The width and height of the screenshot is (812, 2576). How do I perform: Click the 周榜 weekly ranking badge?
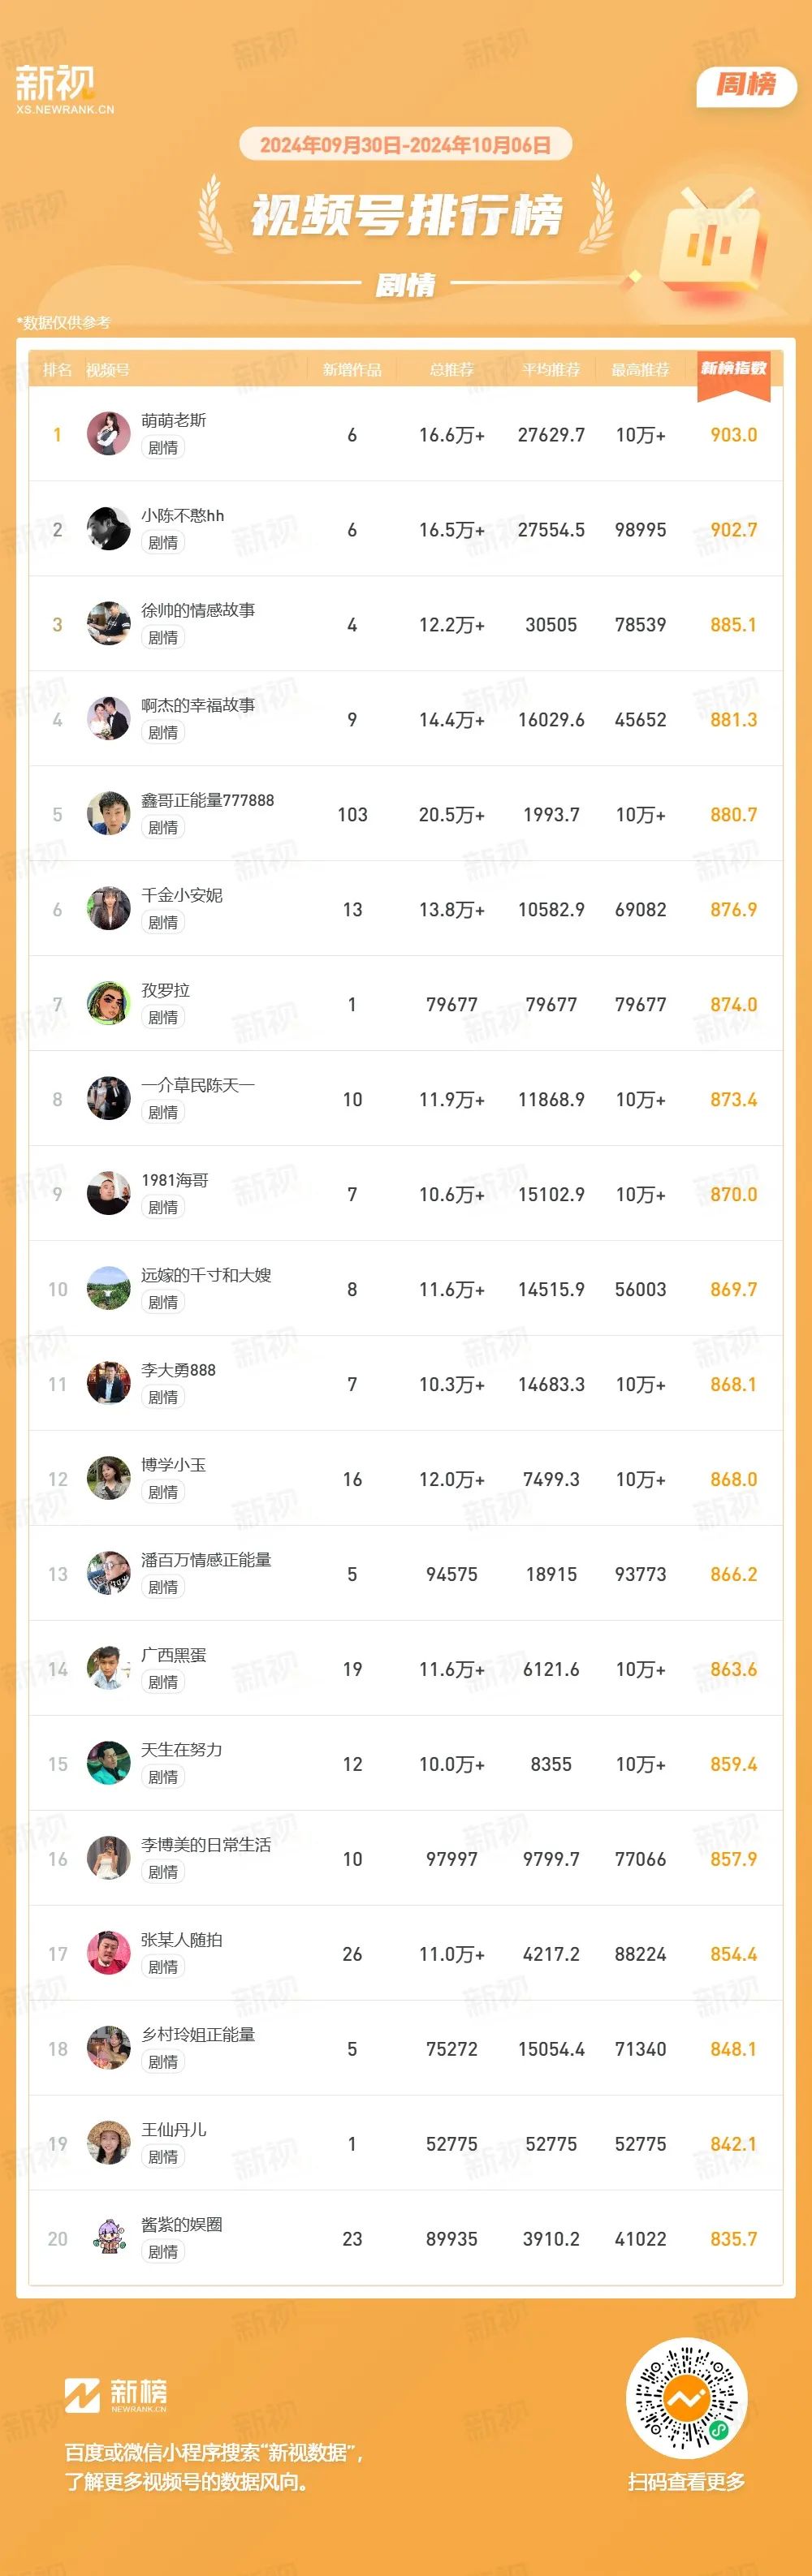click(x=746, y=86)
